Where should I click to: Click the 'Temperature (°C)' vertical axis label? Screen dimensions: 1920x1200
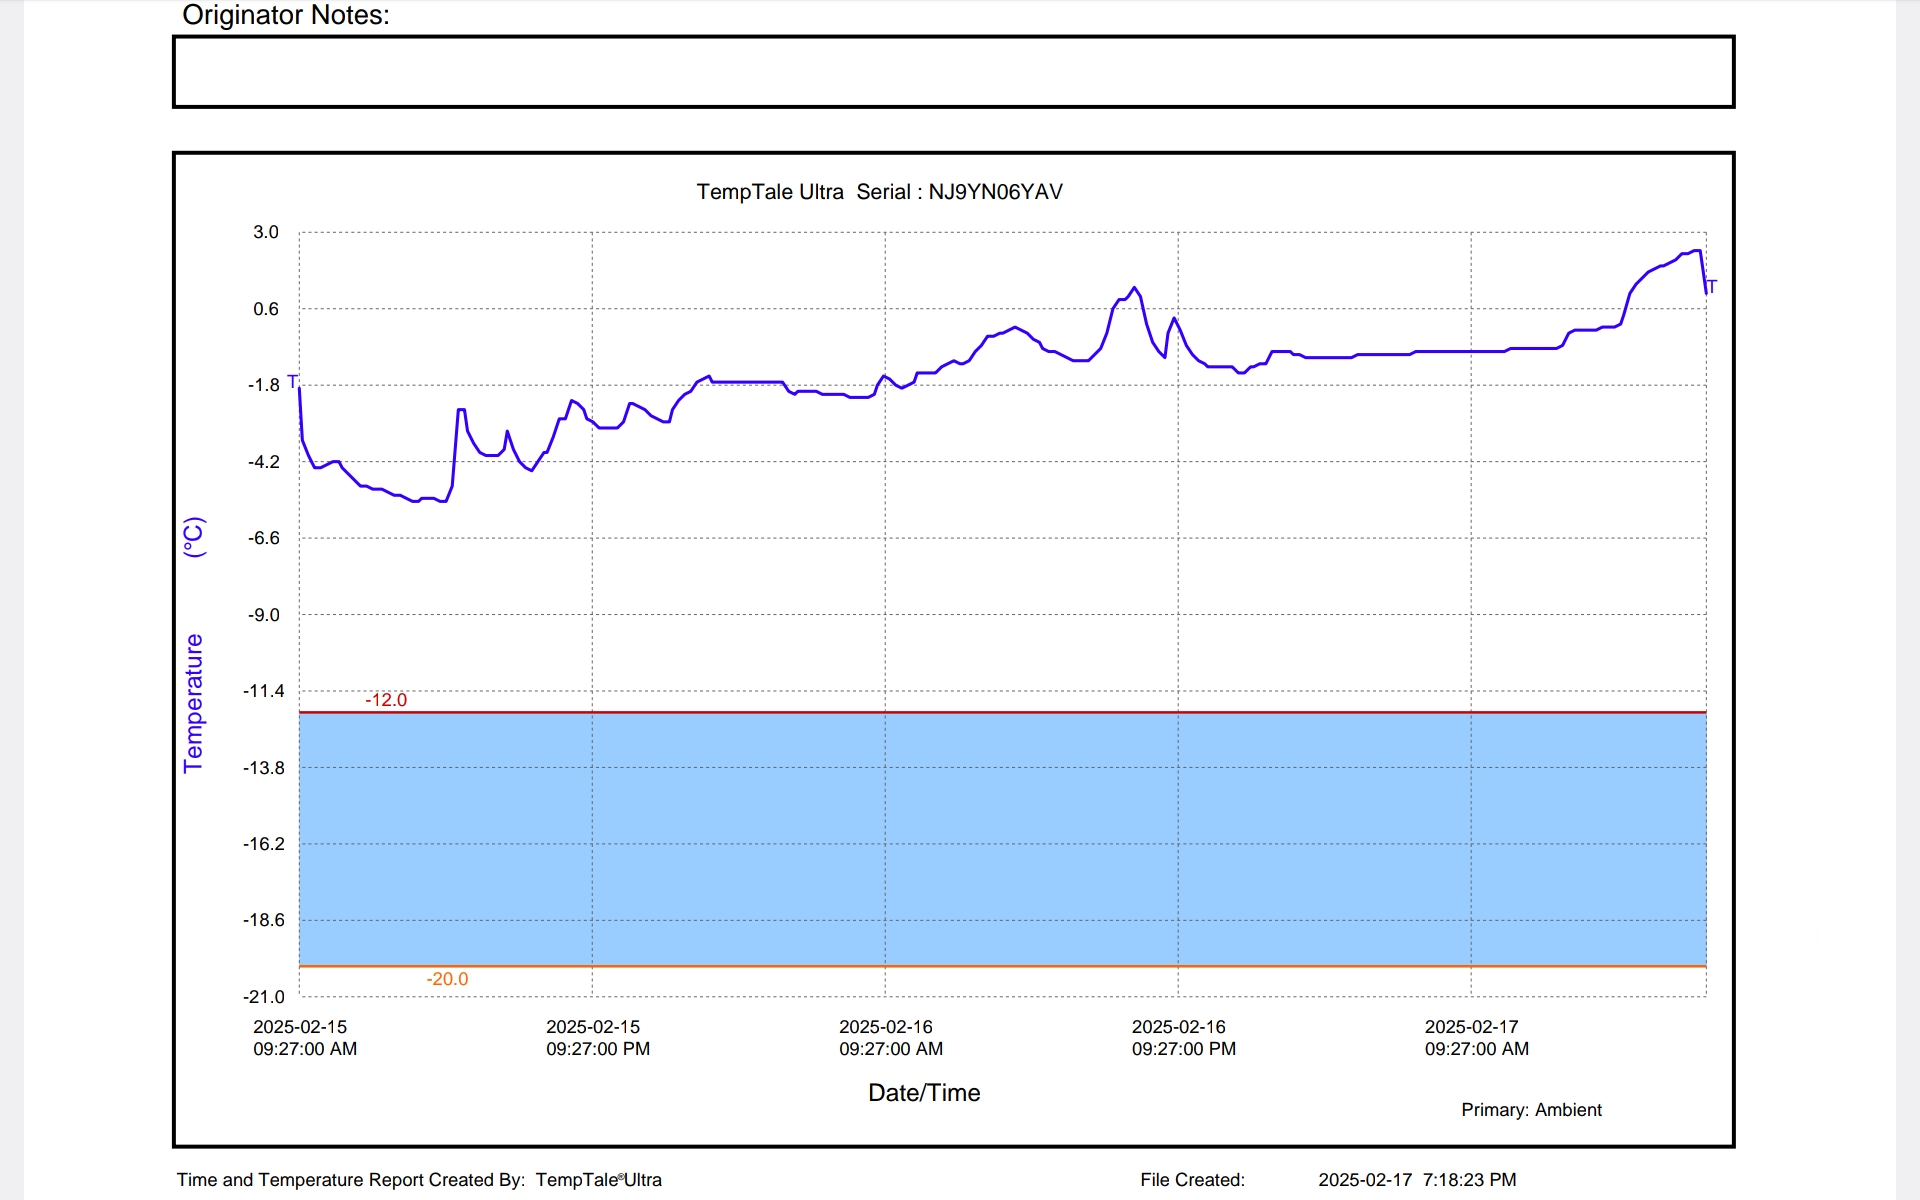[x=193, y=645]
